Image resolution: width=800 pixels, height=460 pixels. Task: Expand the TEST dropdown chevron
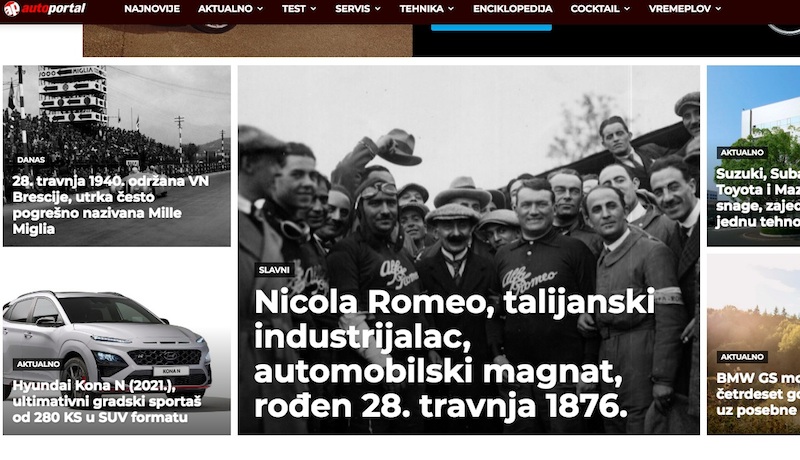(313, 9)
